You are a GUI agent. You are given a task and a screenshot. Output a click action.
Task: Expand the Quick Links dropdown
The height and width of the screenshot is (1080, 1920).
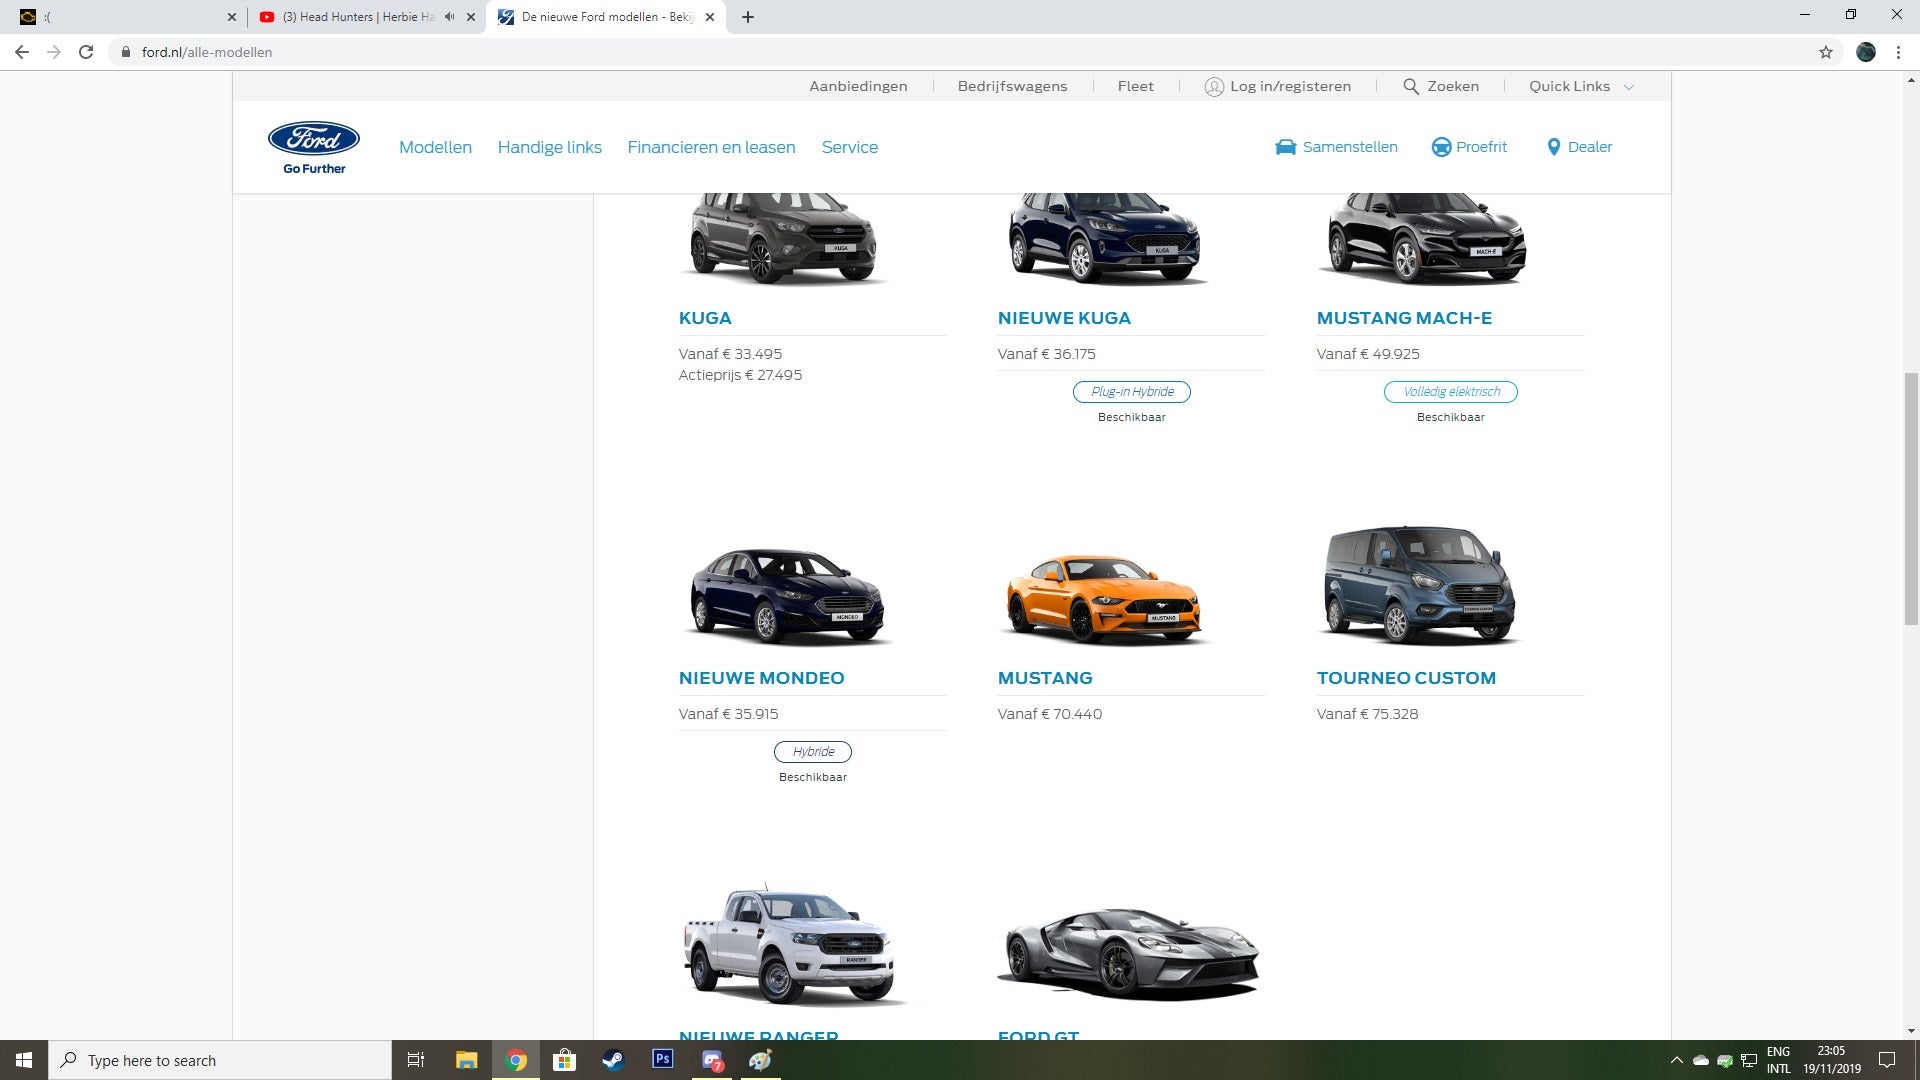[1581, 86]
